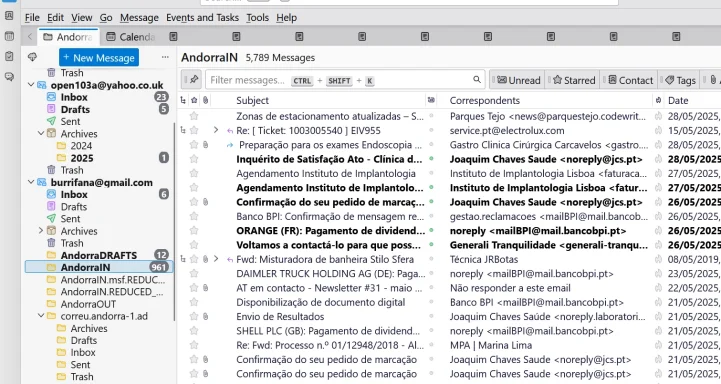The image size is (721, 384).
Task: Collapse the burrifana@gmail.com account
Action: click(31, 182)
